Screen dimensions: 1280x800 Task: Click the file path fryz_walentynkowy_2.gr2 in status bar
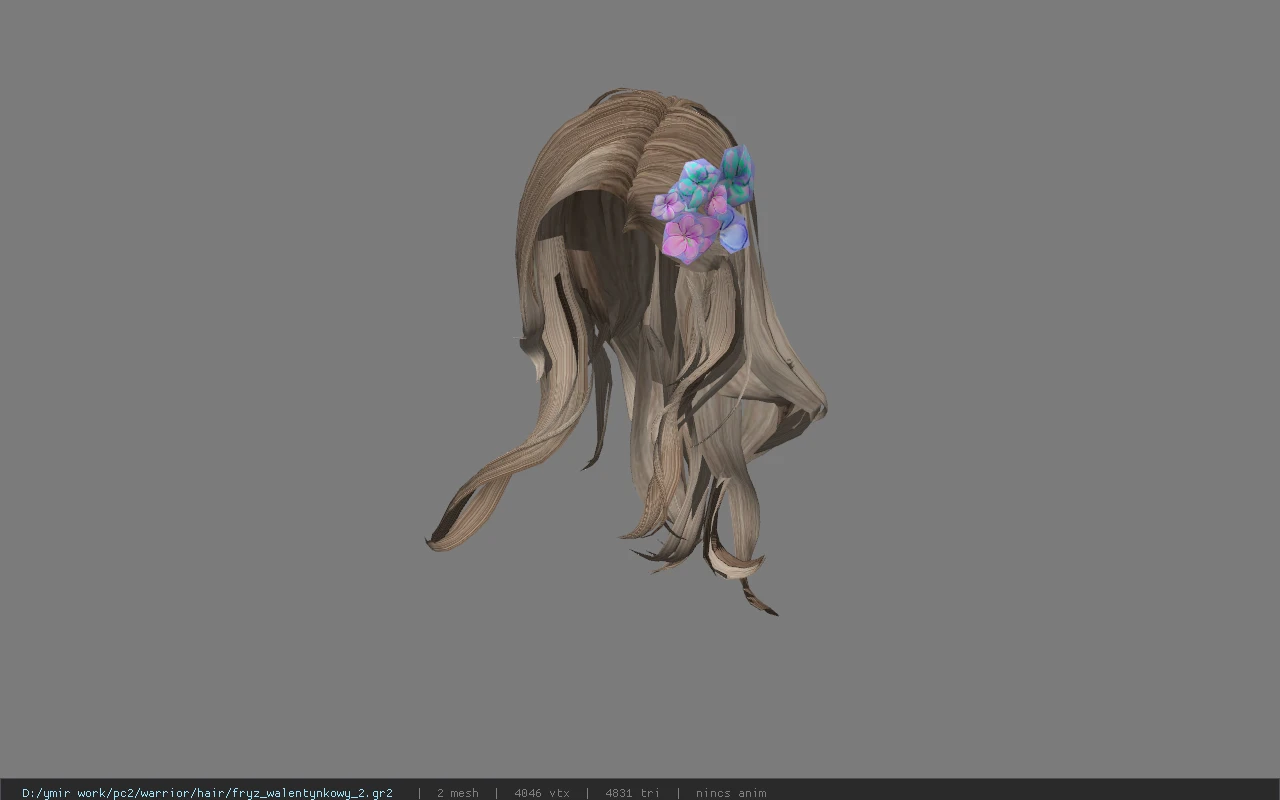click(207, 793)
